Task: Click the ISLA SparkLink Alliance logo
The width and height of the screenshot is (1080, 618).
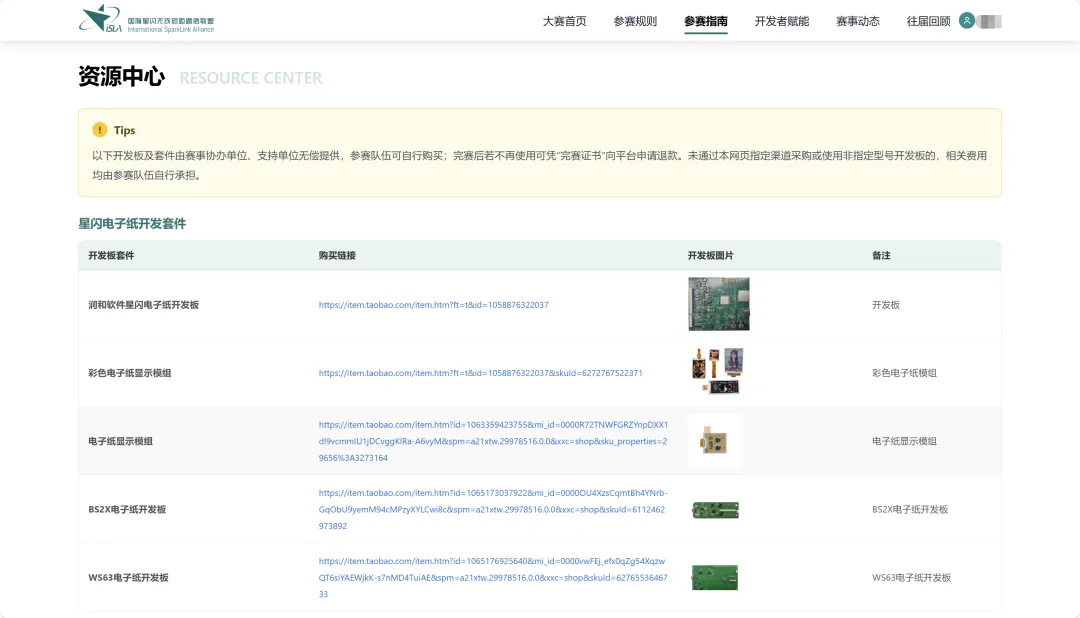Action: click(x=147, y=19)
